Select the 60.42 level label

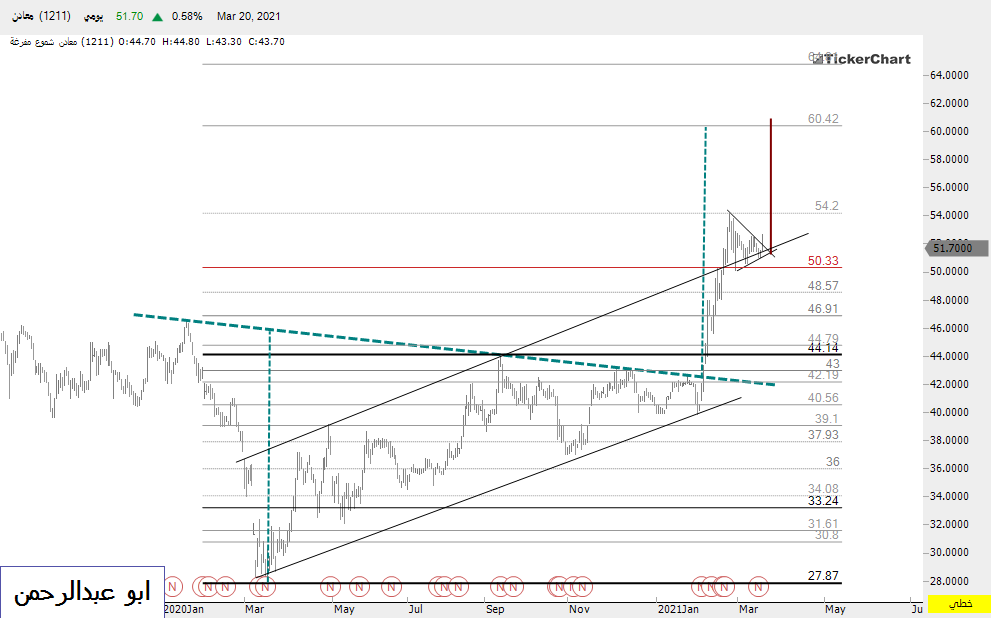(823, 119)
